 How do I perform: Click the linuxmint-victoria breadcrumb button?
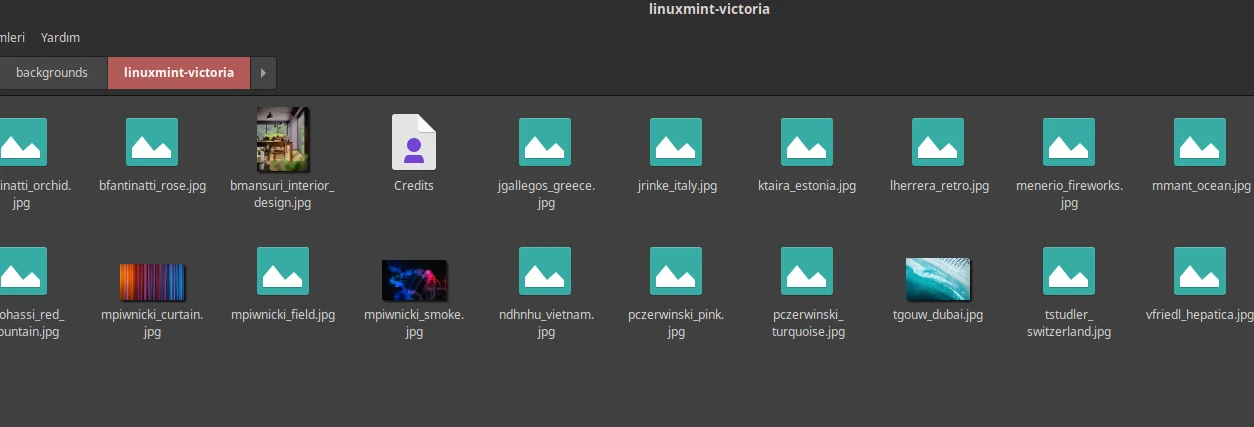tap(179, 73)
